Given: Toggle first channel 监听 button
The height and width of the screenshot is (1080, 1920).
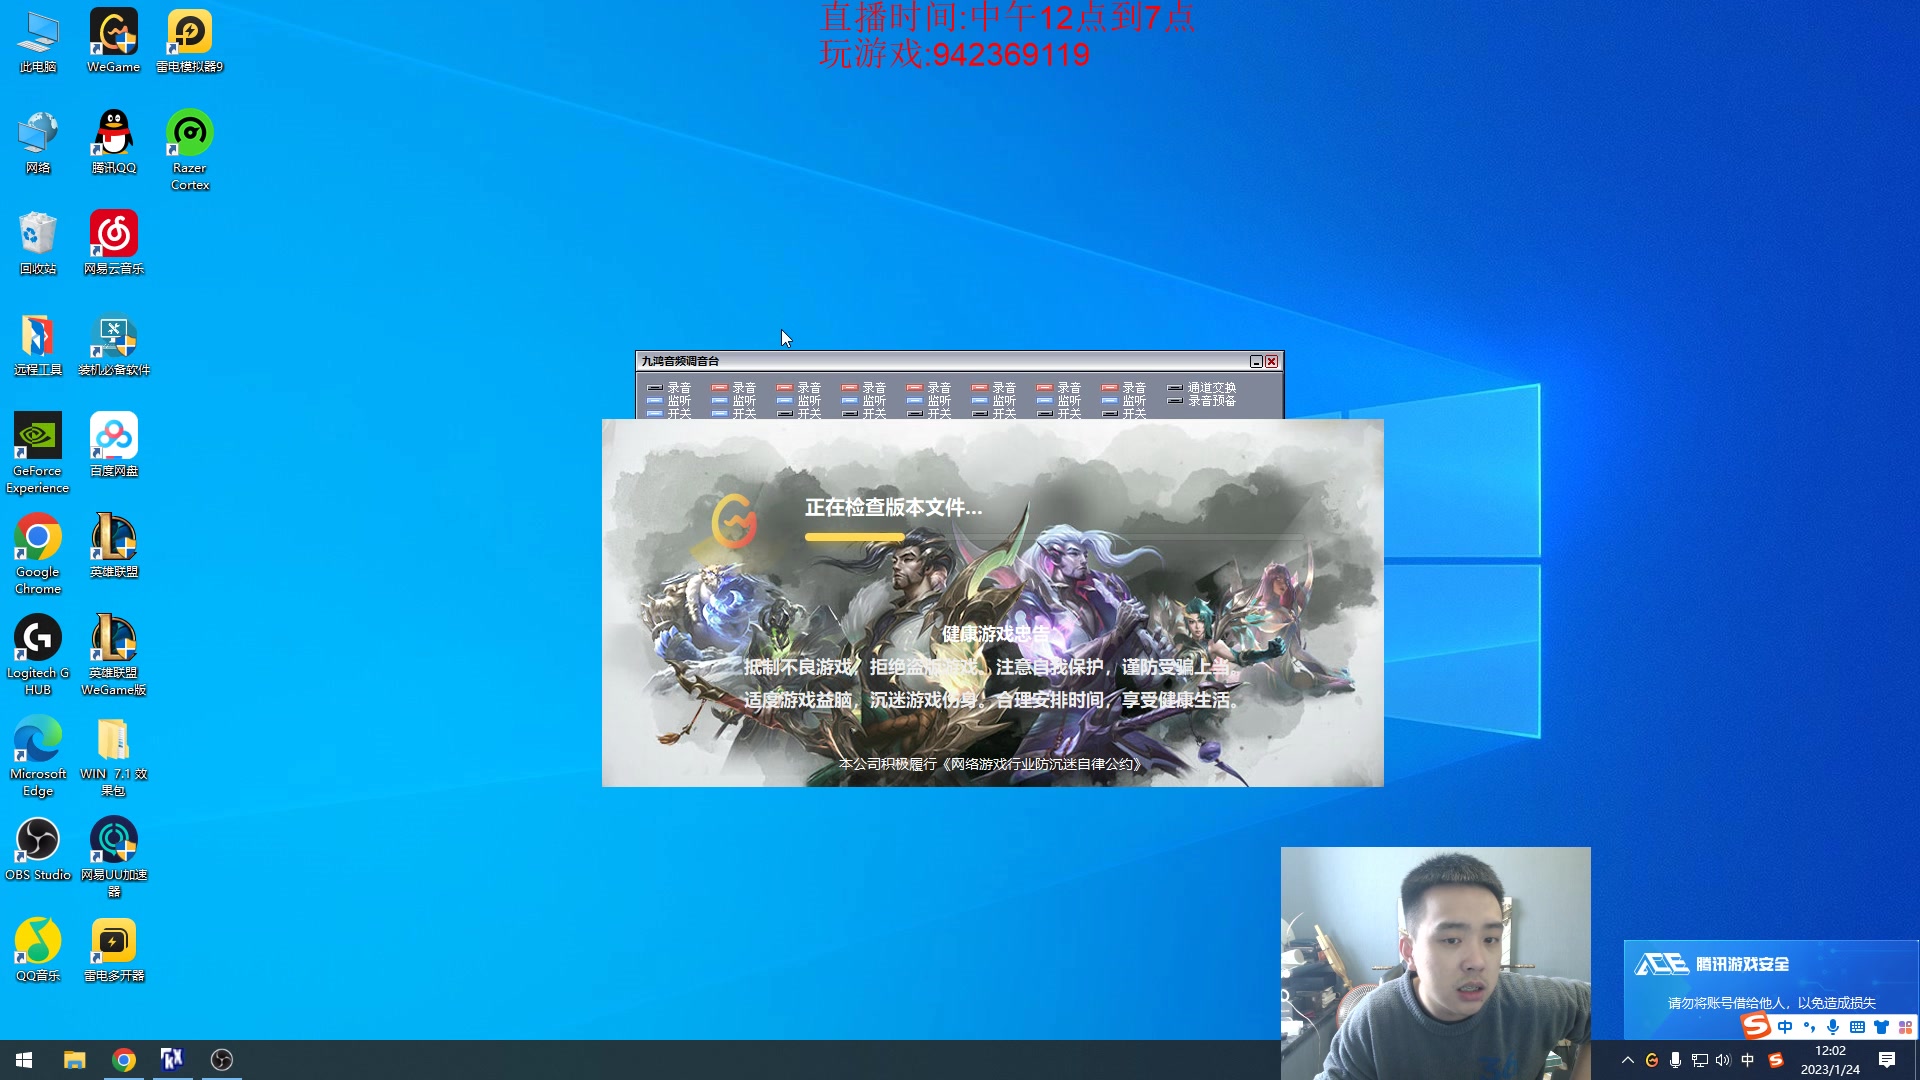Looking at the screenshot, I should (x=655, y=400).
